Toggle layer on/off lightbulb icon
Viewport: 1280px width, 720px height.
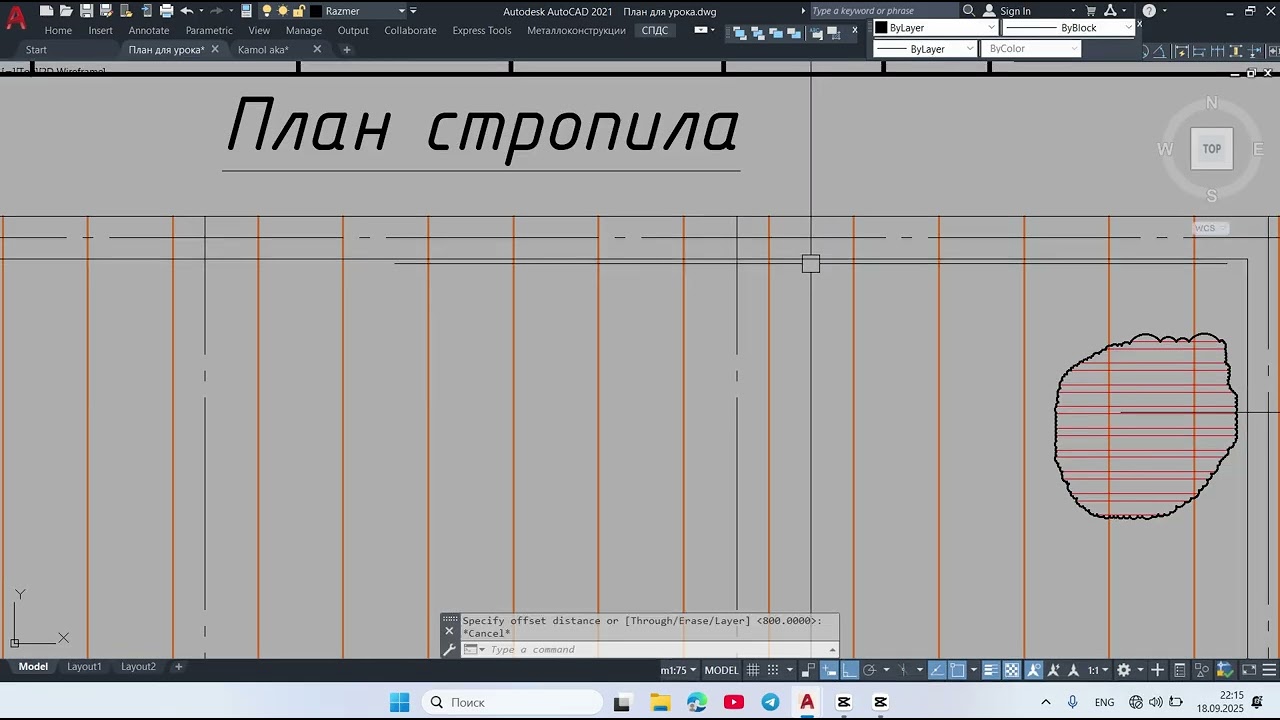pos(267,11)
